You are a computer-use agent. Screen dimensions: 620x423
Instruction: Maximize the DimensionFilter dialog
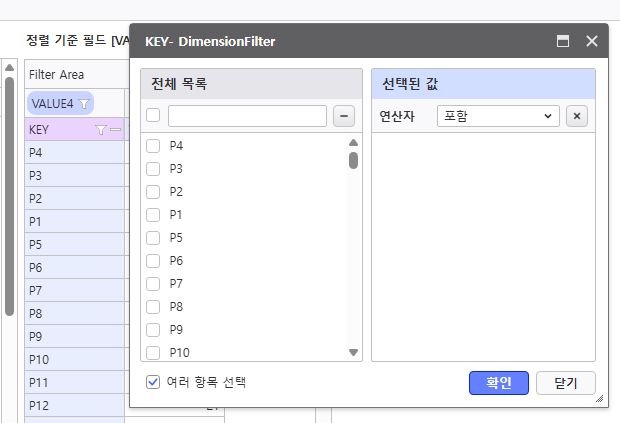click(x=563, y=41)
